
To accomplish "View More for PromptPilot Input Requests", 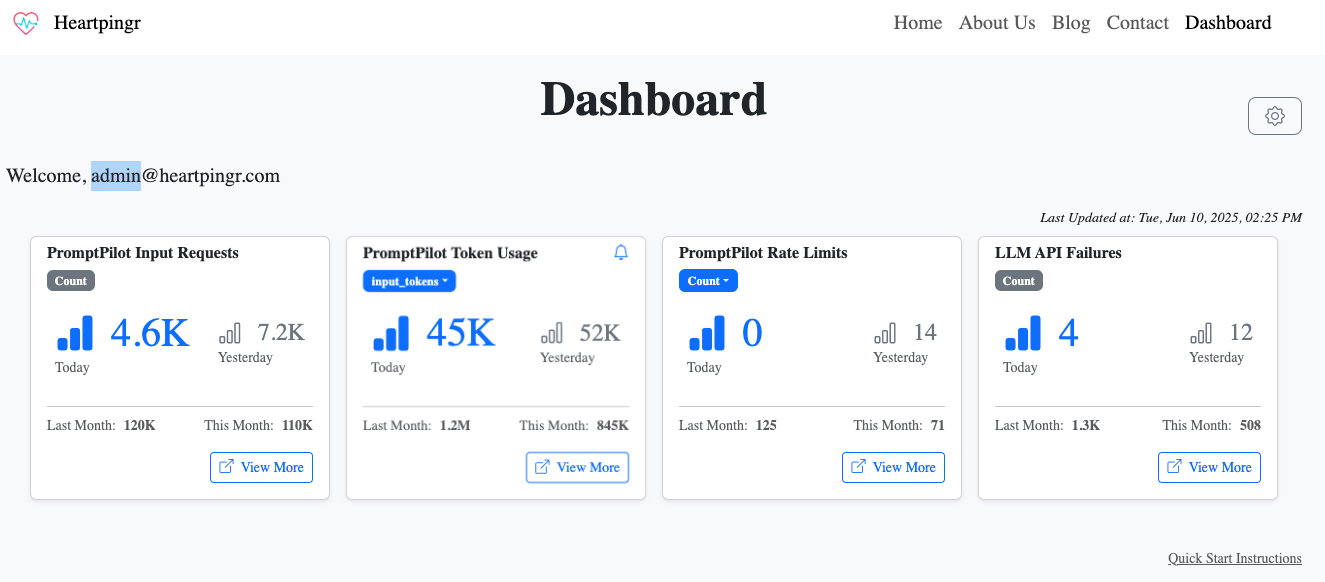I will pyautogui.click(x=261, y=467).
